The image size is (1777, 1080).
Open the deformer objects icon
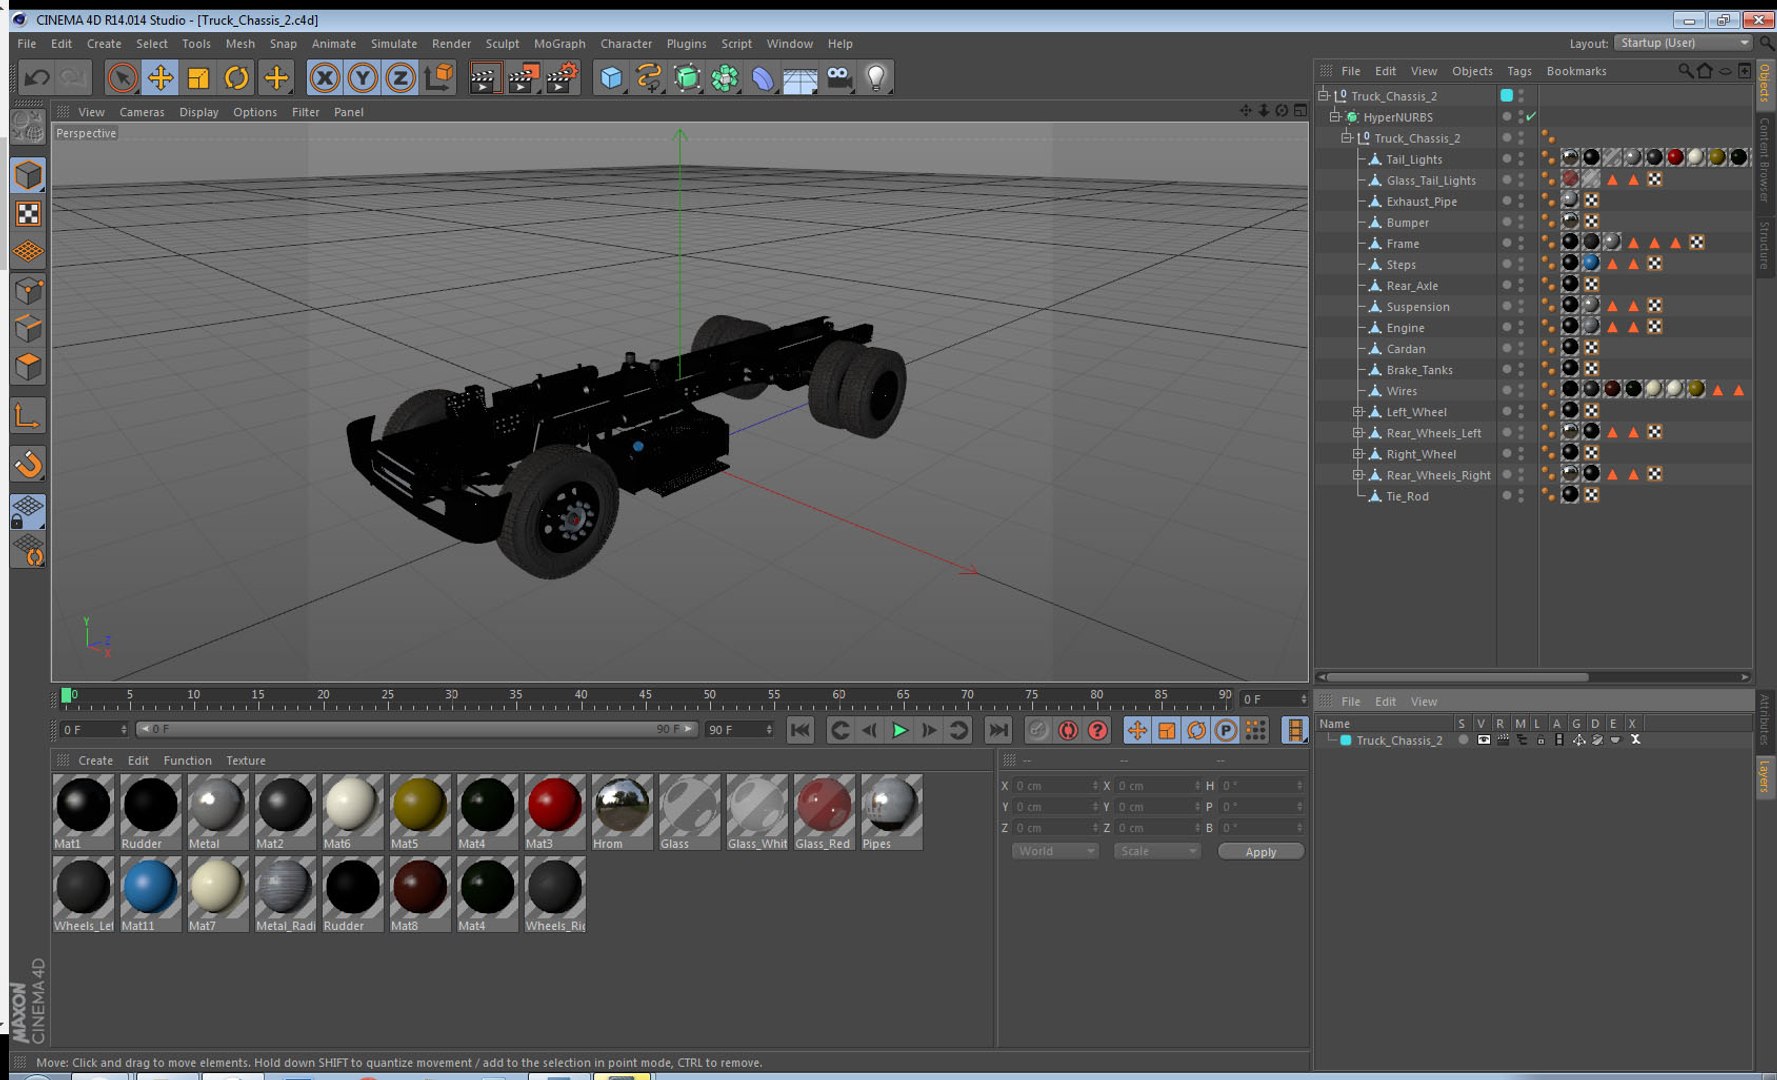point(763,77)
